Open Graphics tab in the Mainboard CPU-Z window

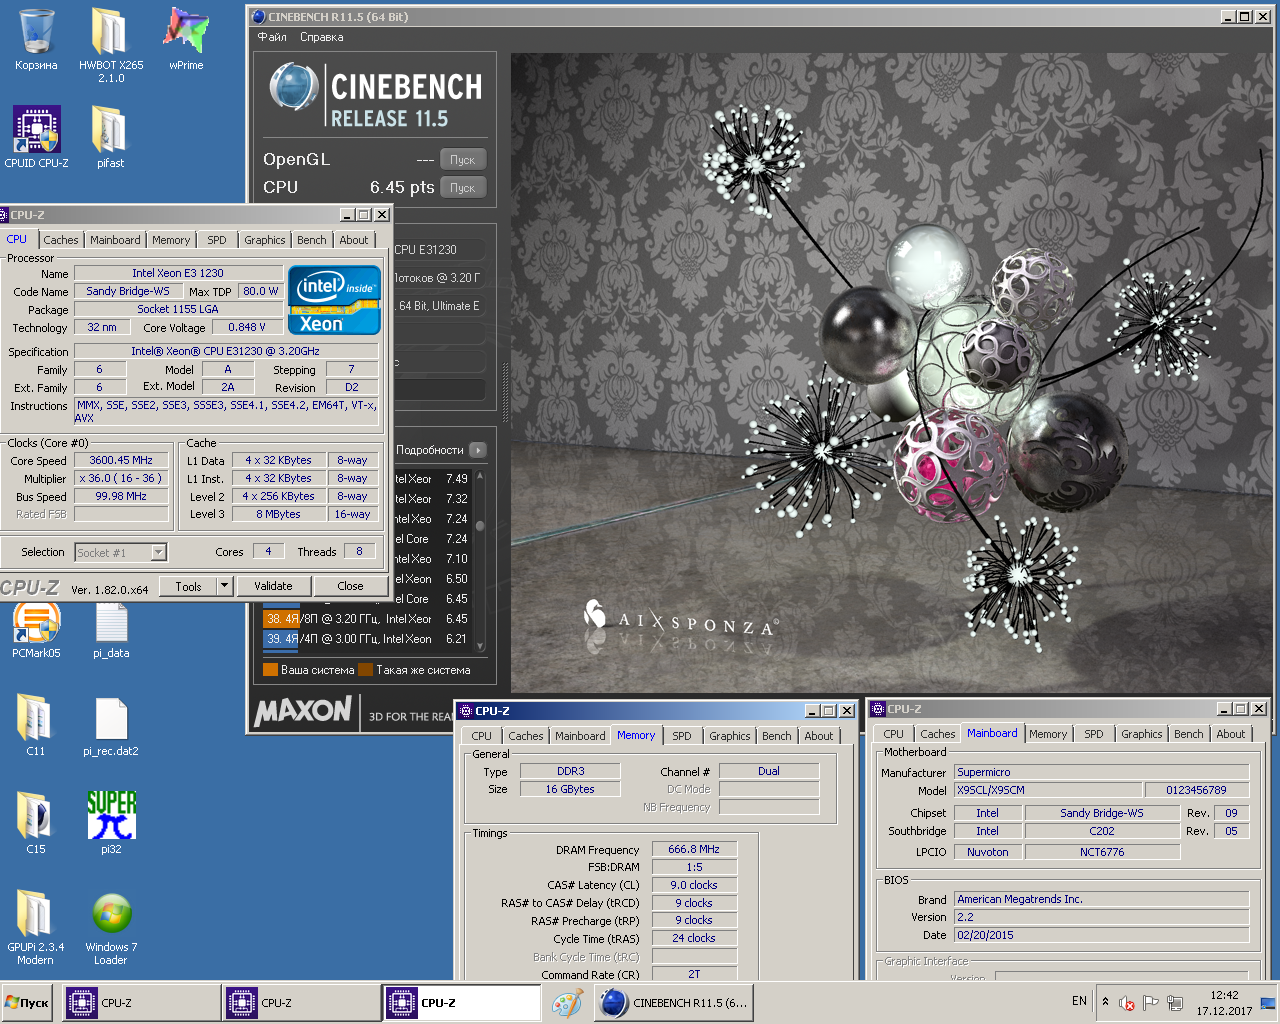coord(1142,734)
